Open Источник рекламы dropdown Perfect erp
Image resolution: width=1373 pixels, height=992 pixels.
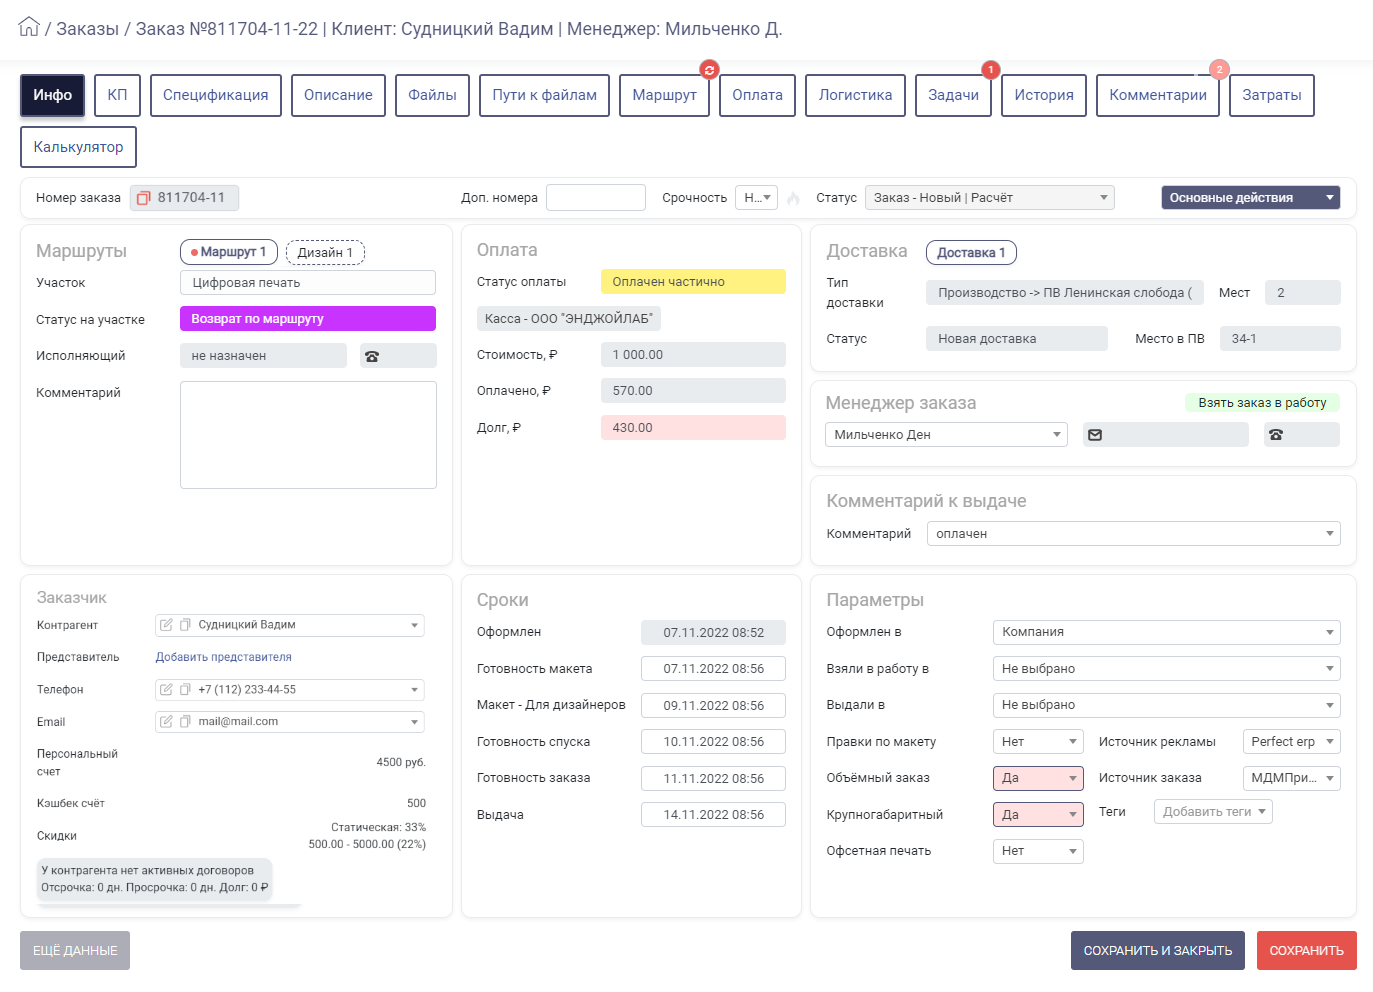pyautogui.click(x=1291, y=742)
